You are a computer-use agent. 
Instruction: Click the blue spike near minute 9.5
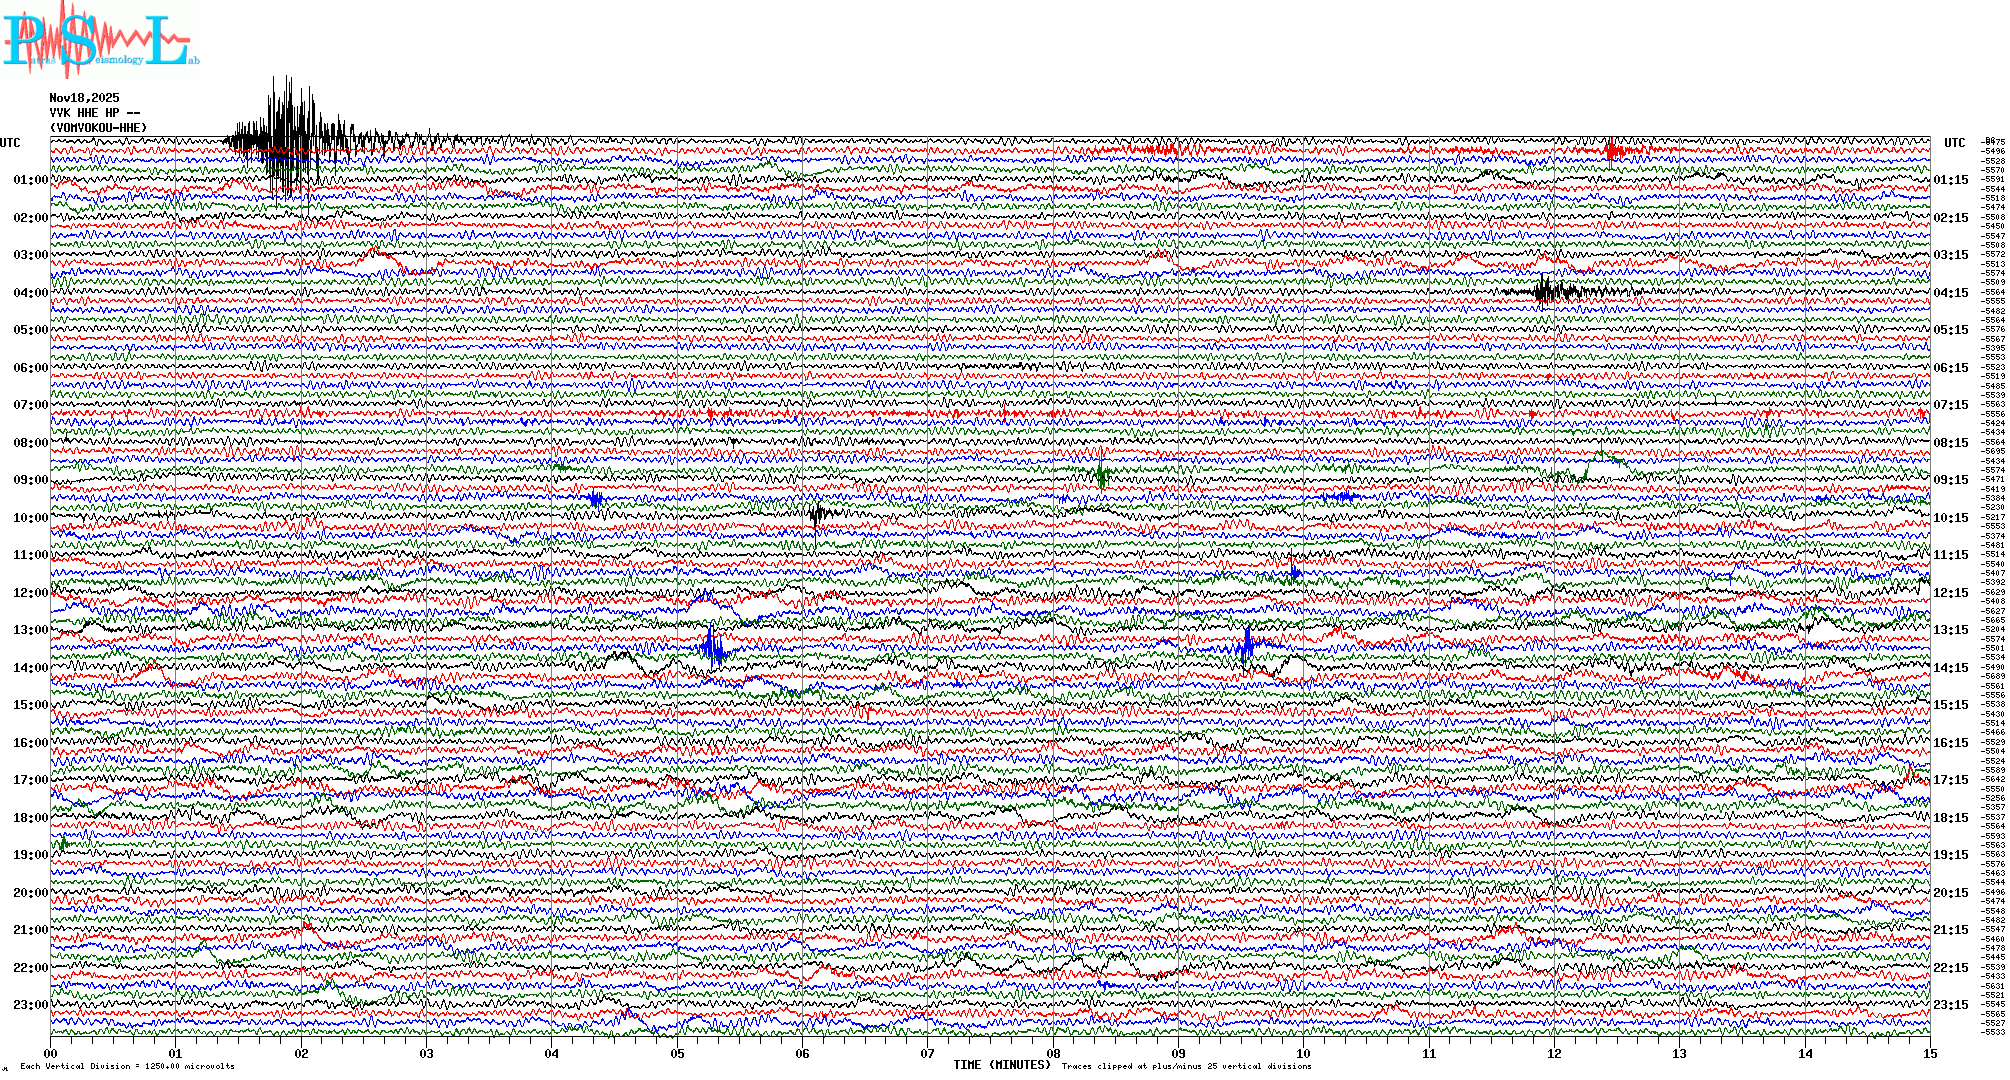[1246, 645]
